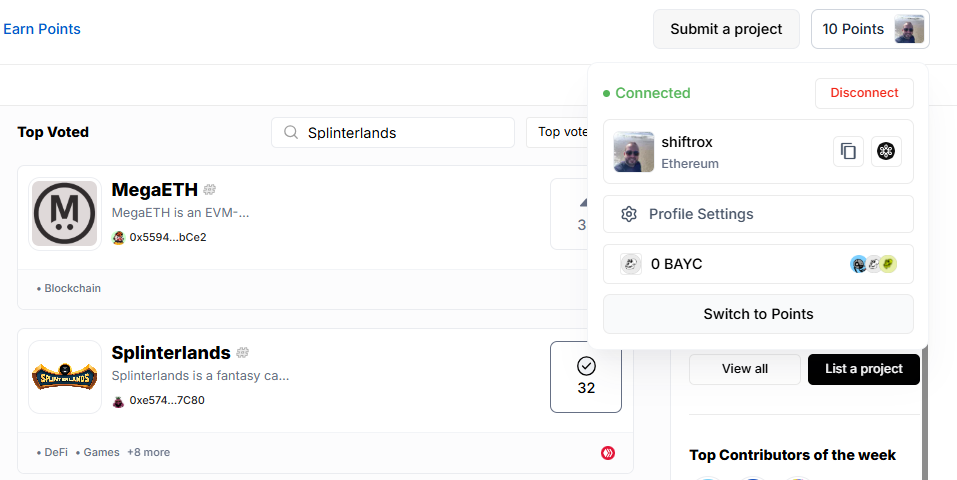Image resolution: width=957 pixels, height=480 pixels.
Task: Click the Profile Settings gear icon
Action: point(629,214)
